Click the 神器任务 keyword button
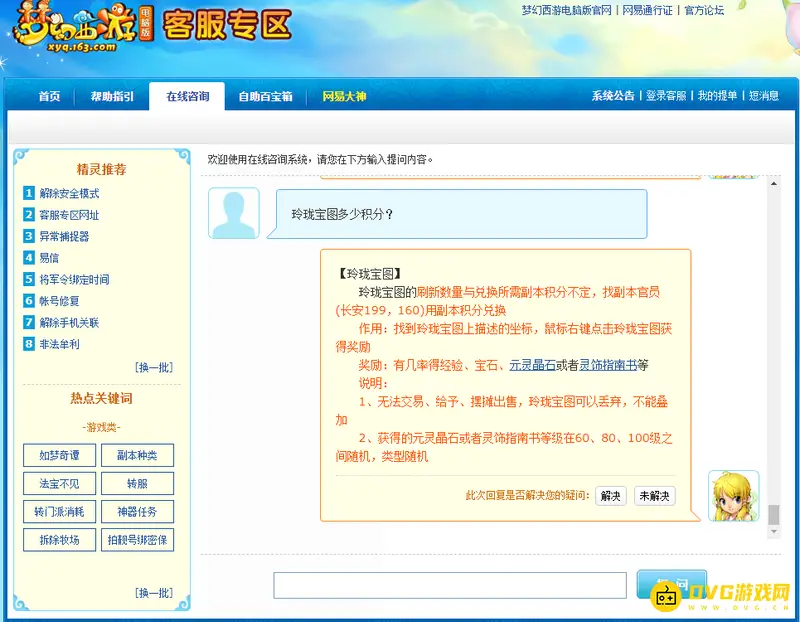 pos(137,511)
